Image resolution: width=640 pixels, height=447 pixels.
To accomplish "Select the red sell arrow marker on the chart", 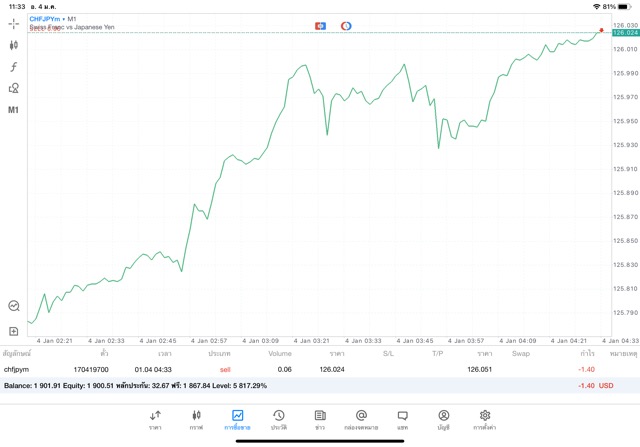I will [x=601, y=30].
